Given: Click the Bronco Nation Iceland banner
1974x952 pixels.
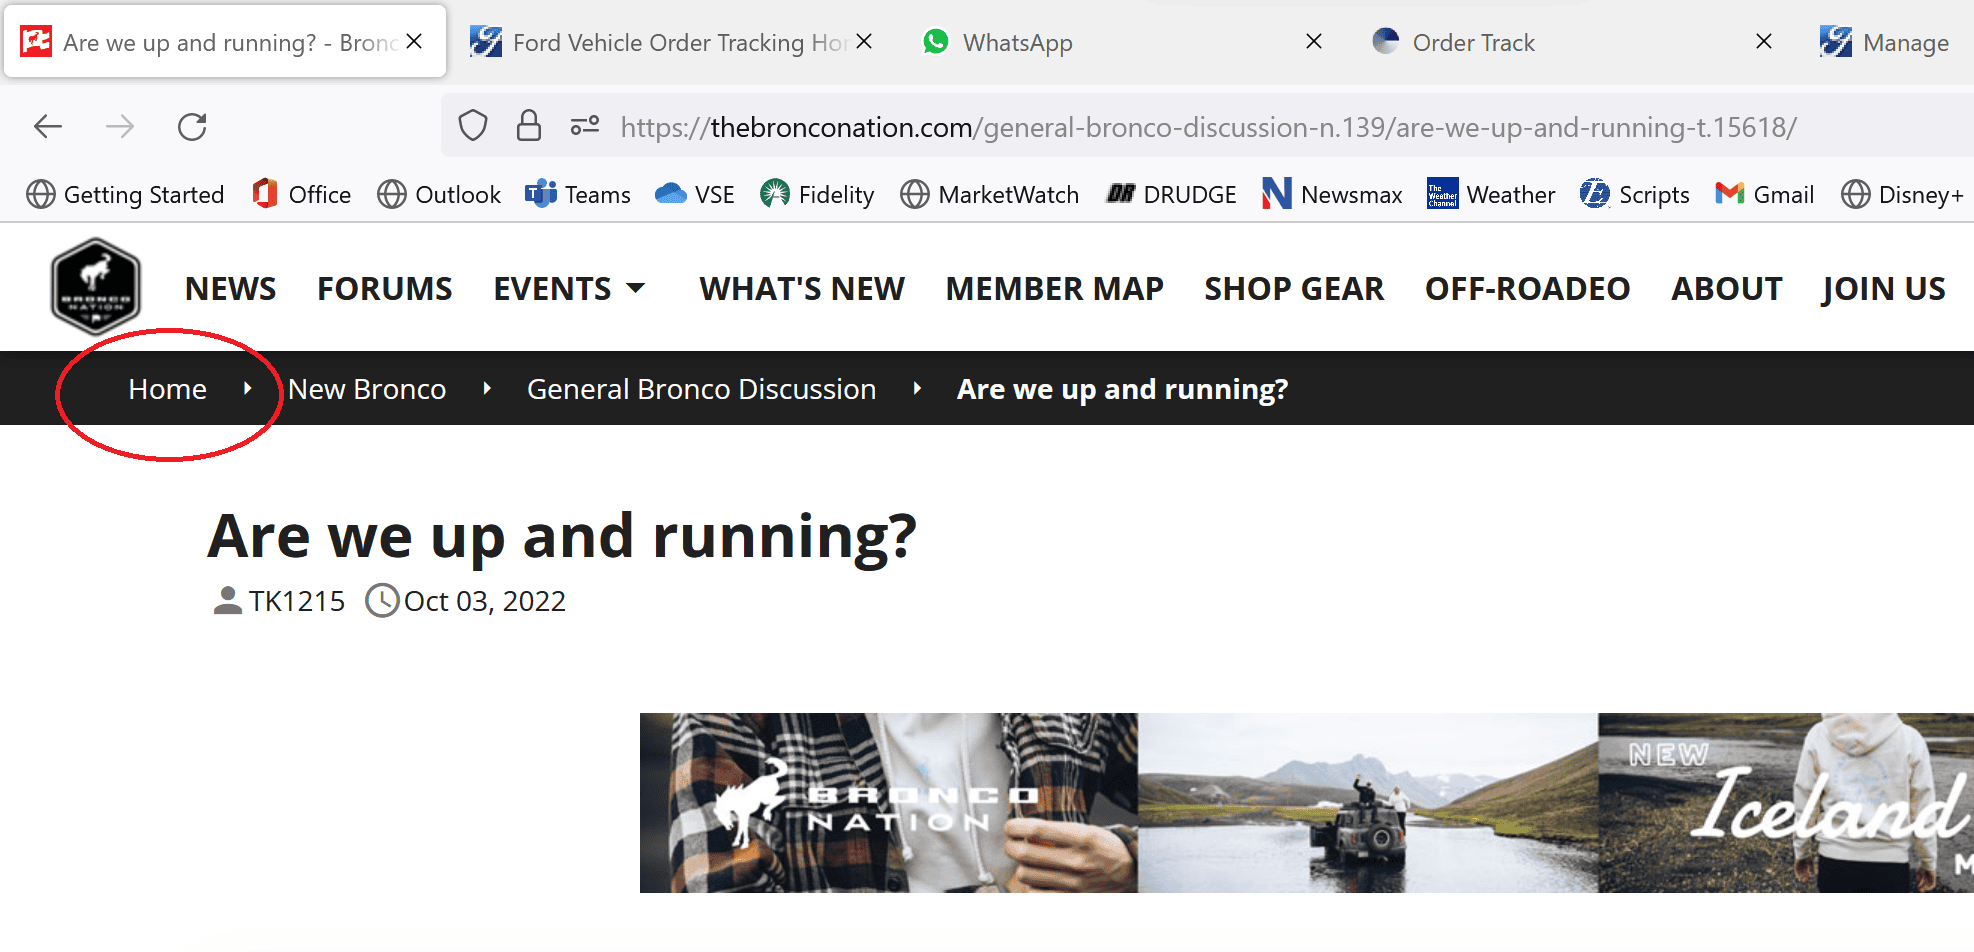Looking at the screenshot, I should (1306, 802).
